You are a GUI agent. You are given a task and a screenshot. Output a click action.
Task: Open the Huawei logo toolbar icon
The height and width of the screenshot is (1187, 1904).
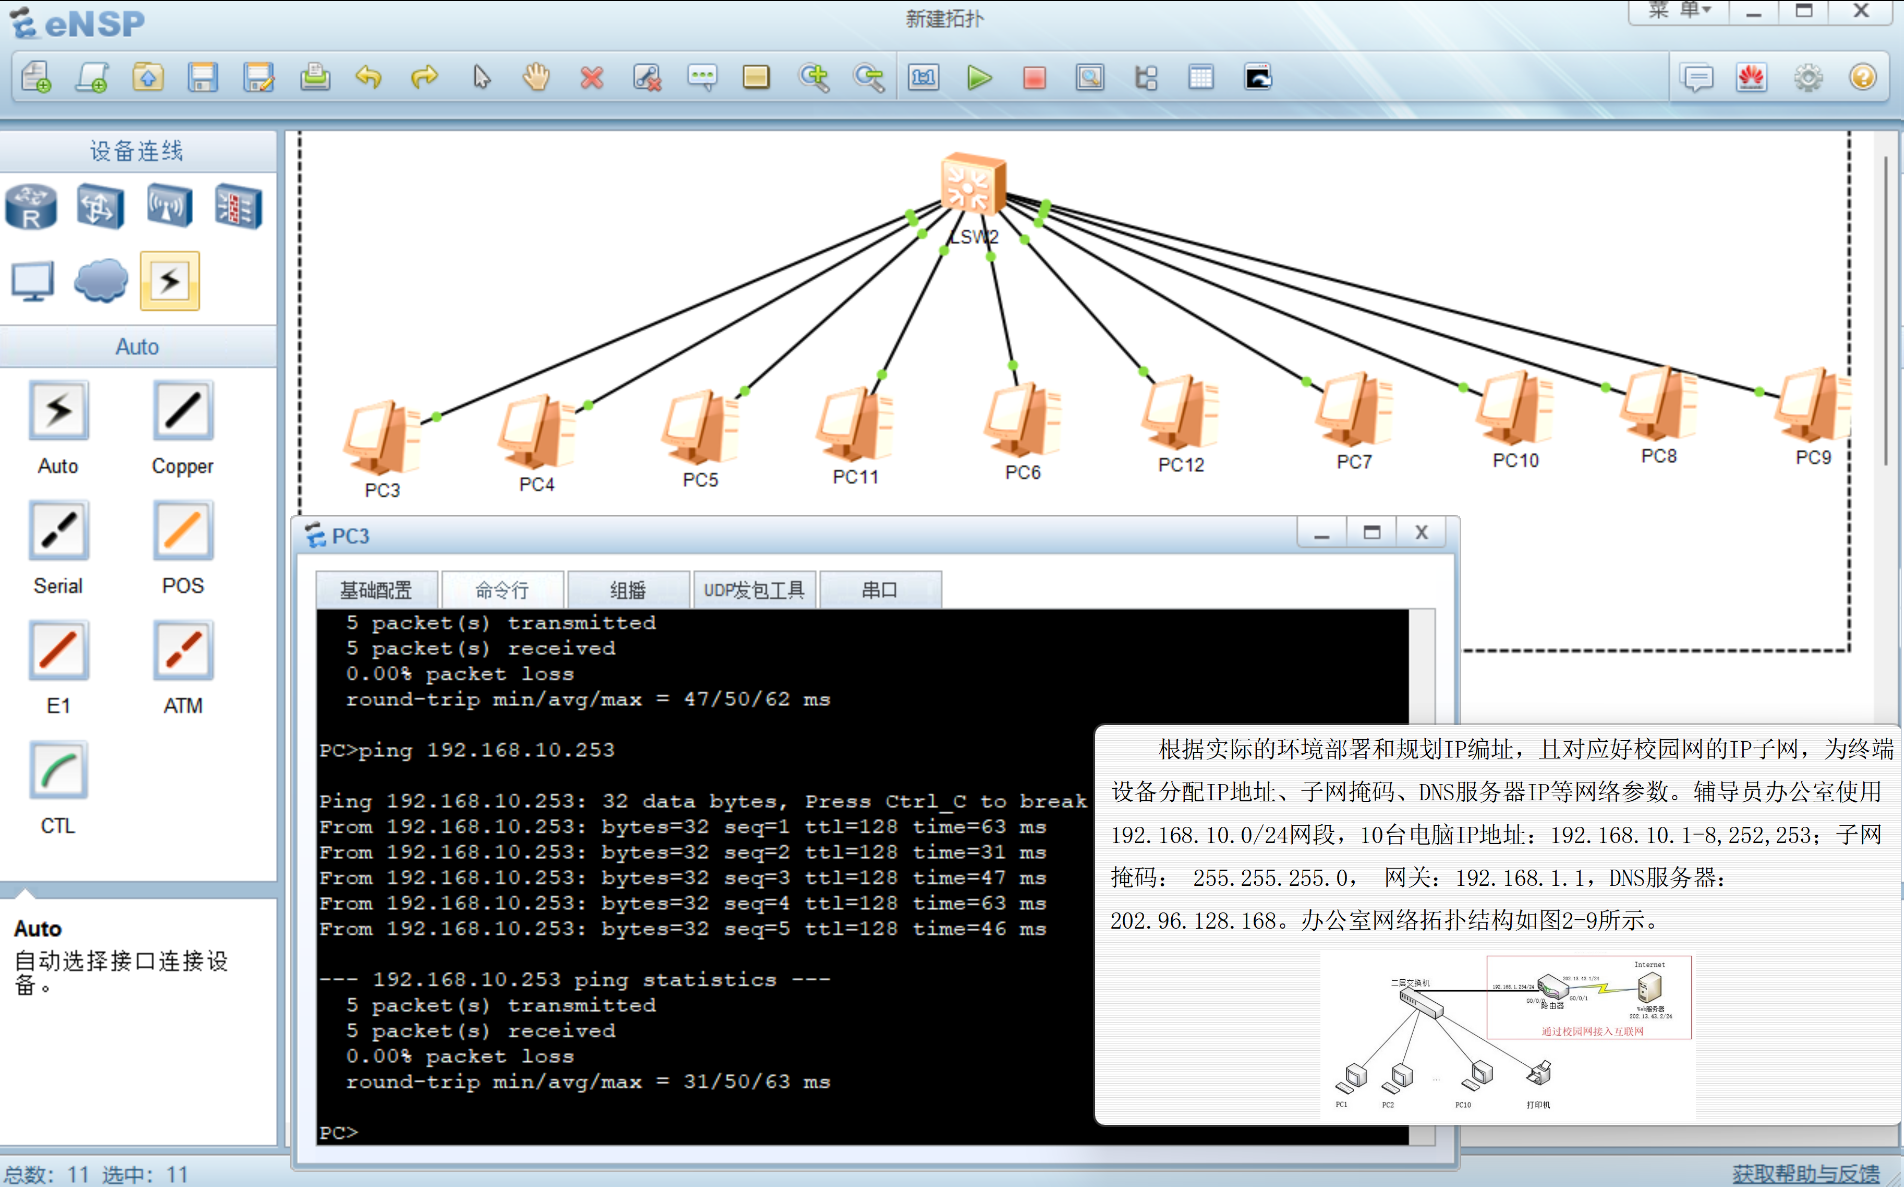(1751, 77)
